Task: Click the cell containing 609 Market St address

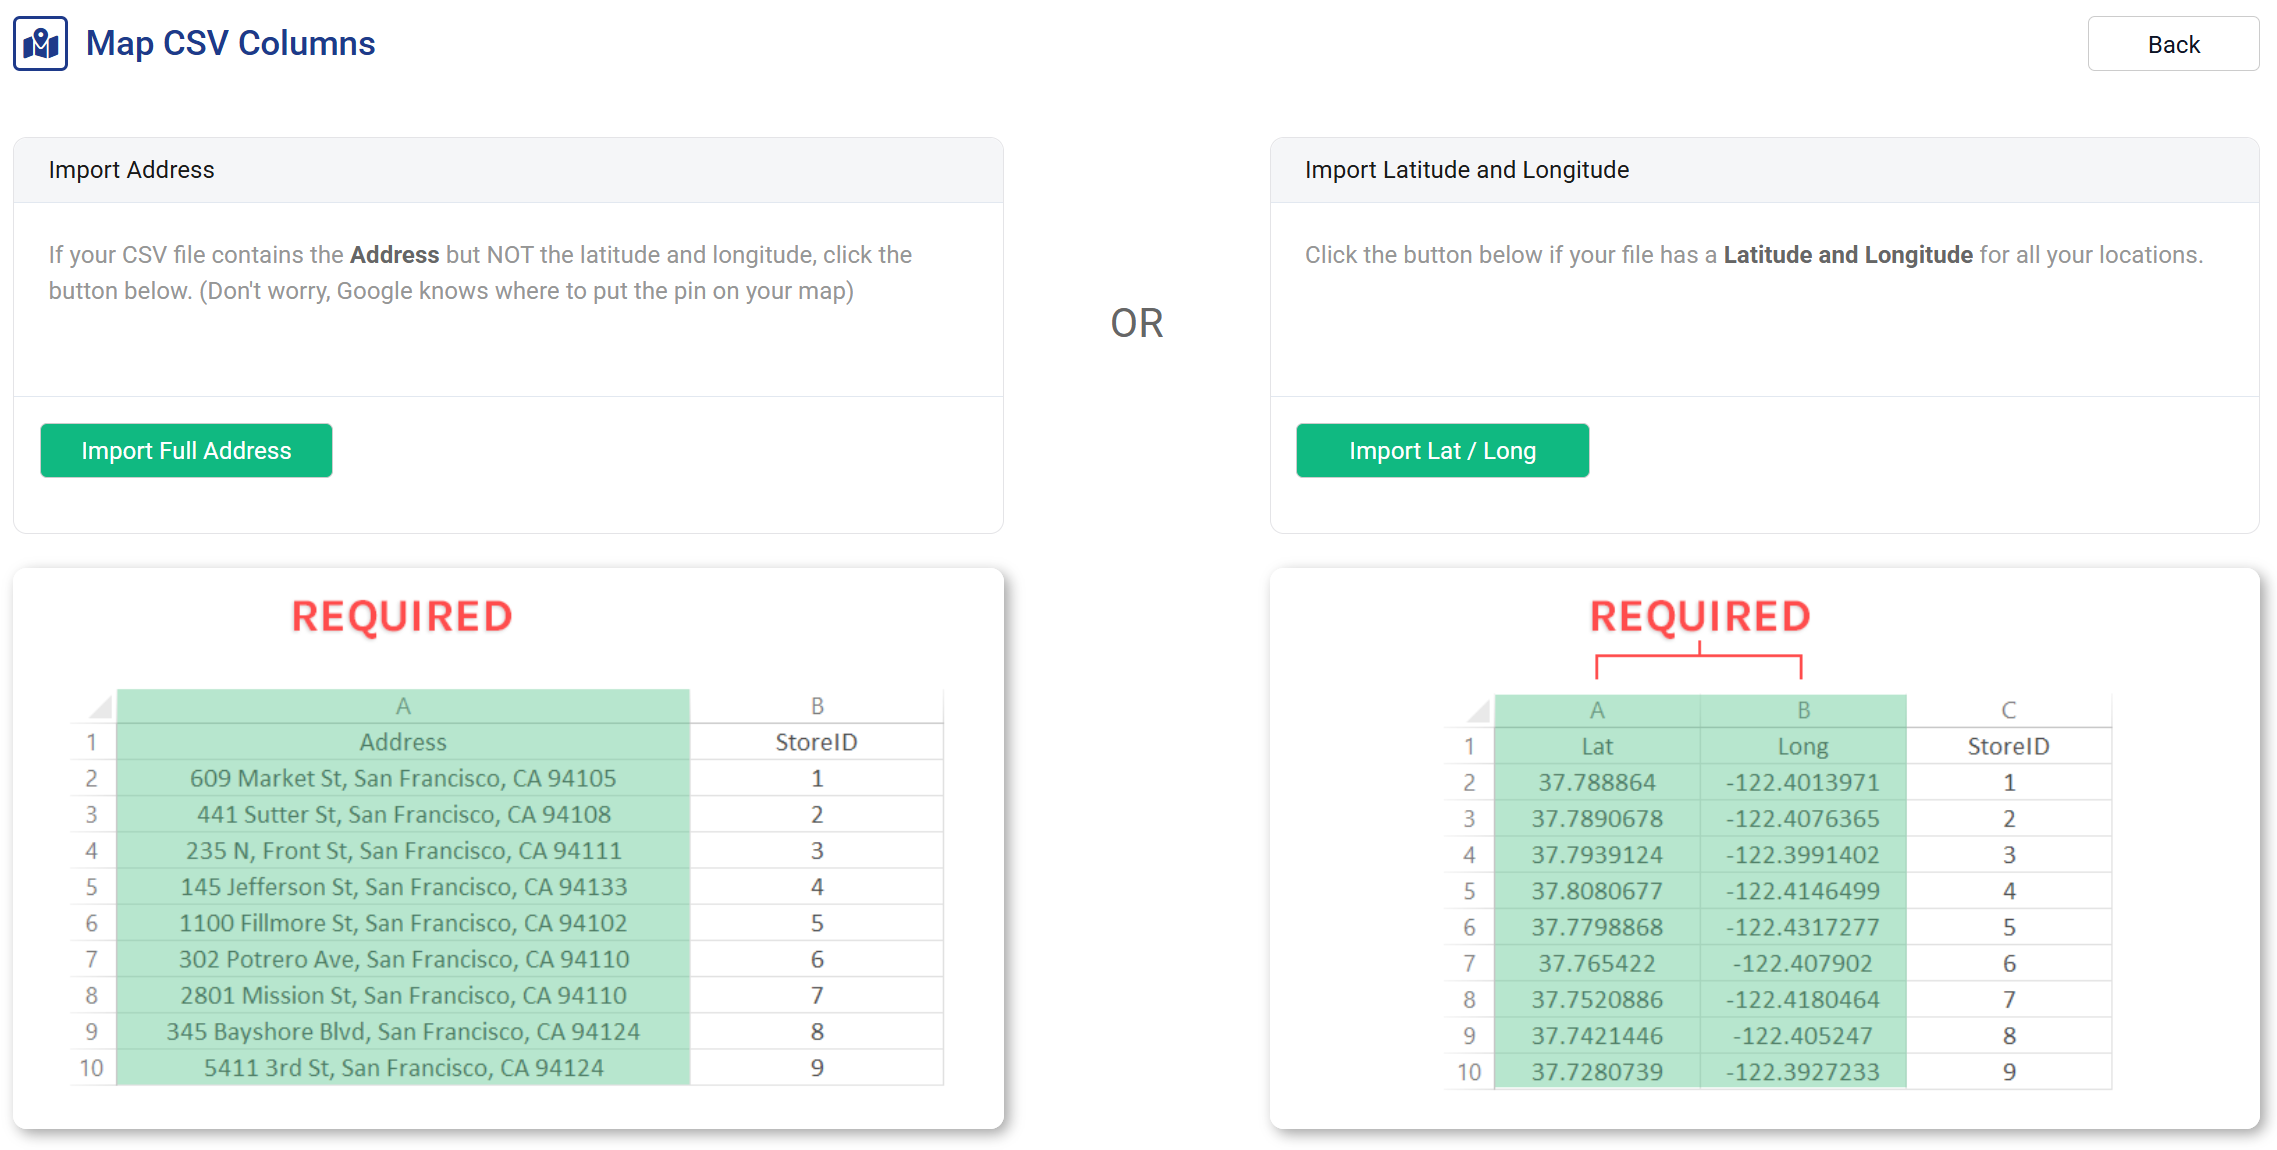Action: (403, 778)
